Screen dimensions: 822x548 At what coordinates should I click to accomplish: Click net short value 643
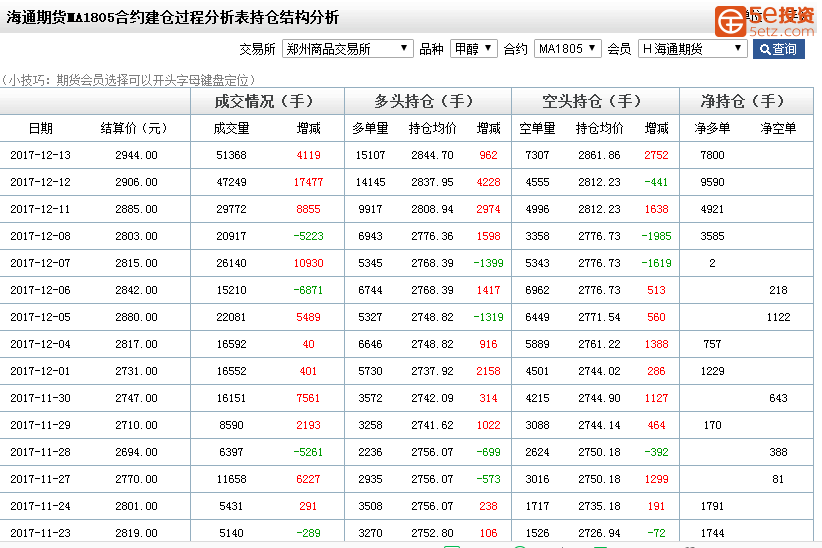pos(778,398)
